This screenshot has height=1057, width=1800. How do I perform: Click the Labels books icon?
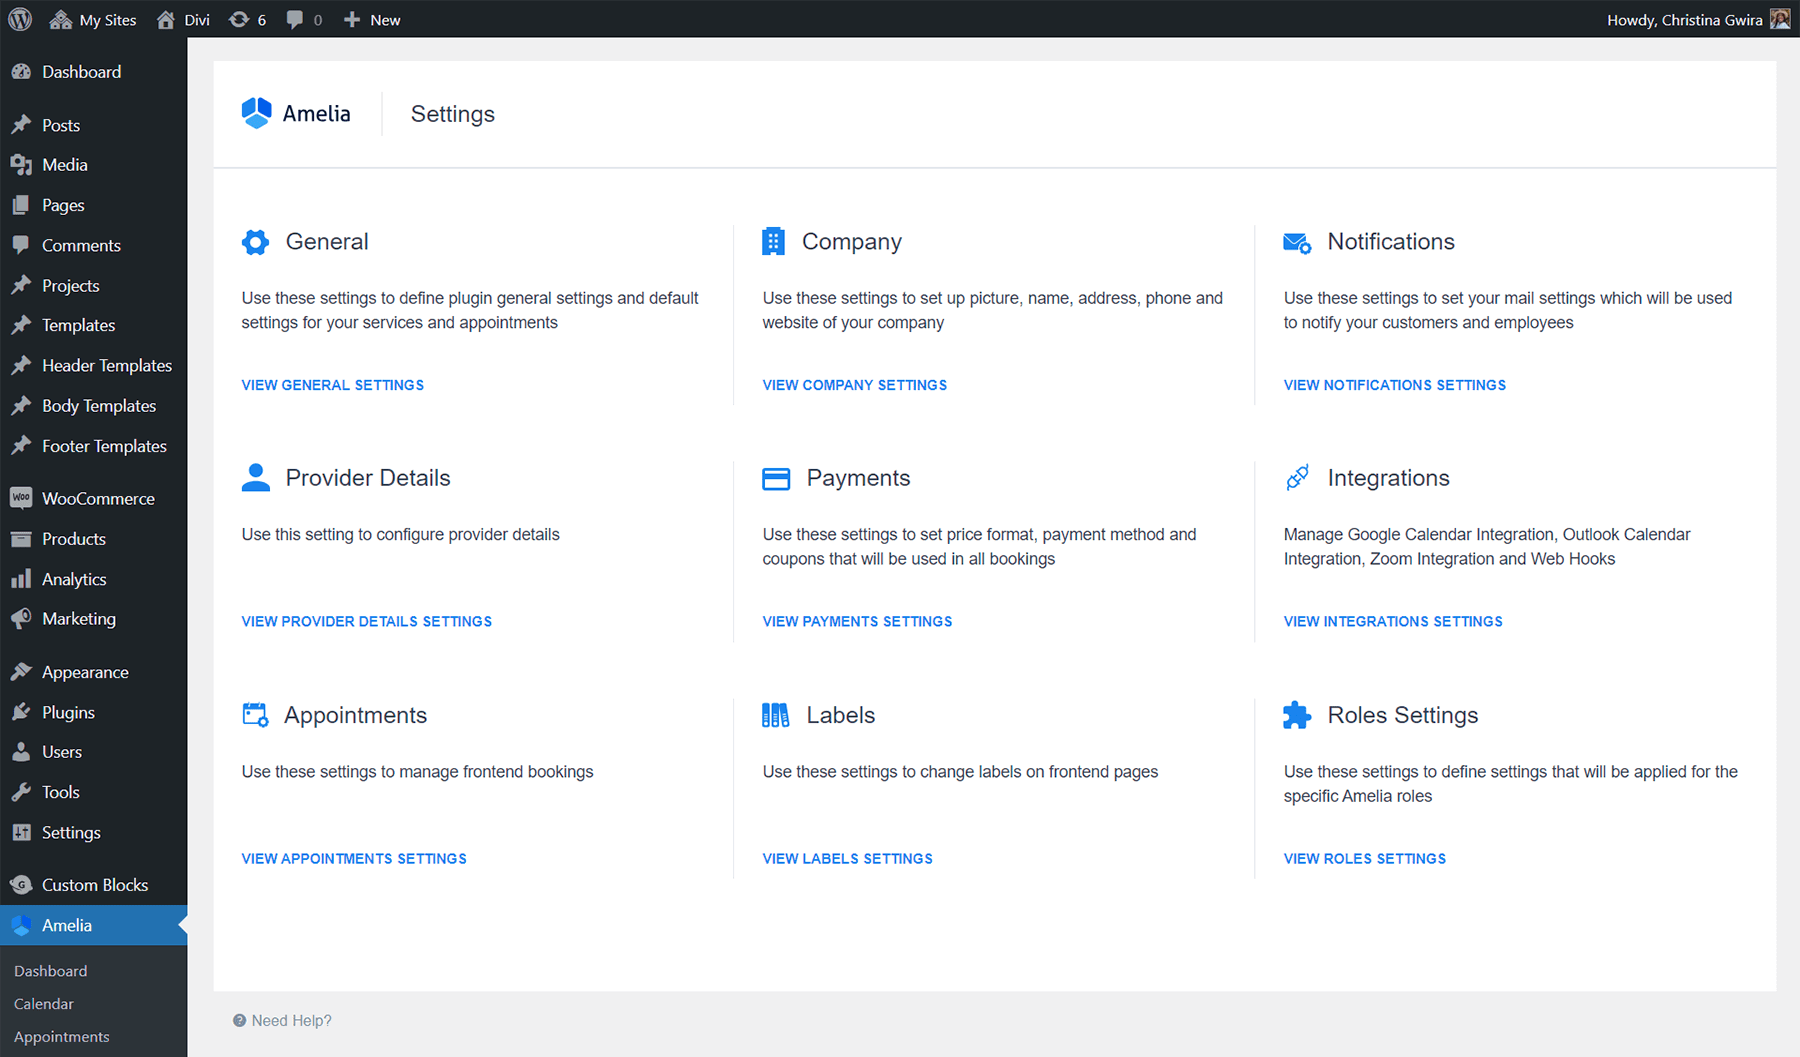pyautogui.click(x=775, y=715)
